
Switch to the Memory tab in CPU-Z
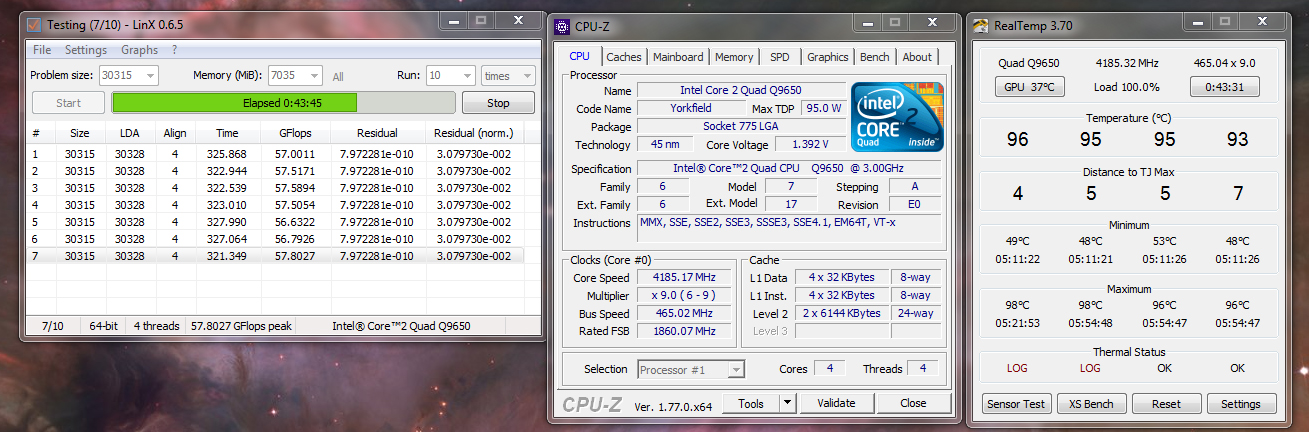point(734,58)
